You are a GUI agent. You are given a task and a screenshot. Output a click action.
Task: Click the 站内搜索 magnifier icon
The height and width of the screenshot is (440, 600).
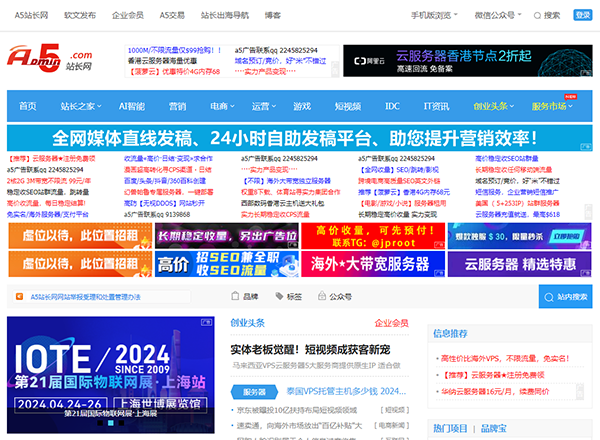[549, 297]
